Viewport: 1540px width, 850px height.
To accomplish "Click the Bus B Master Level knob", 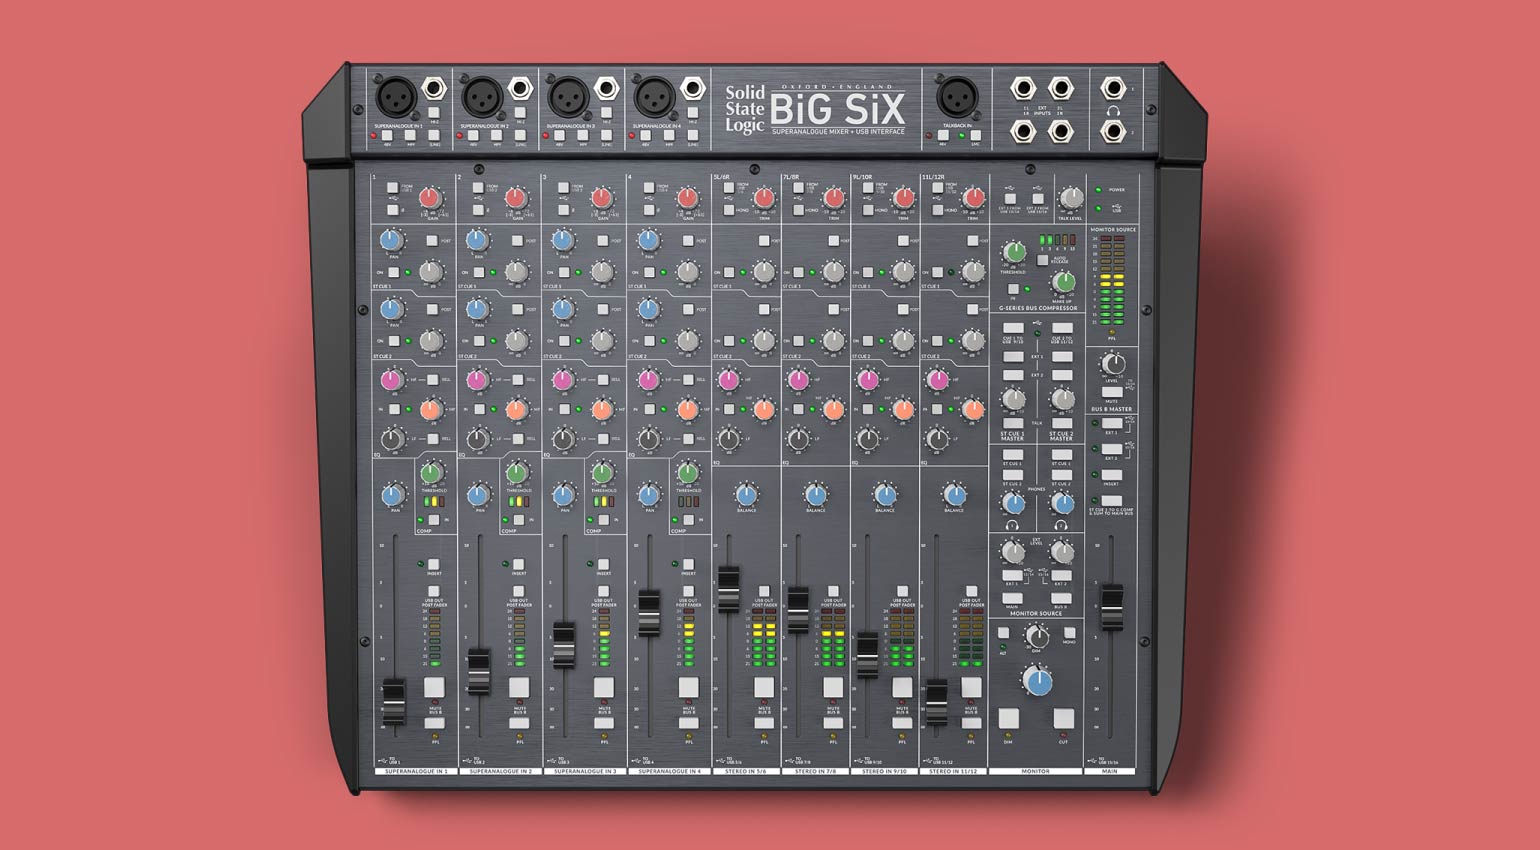I will pos(1112,363).
